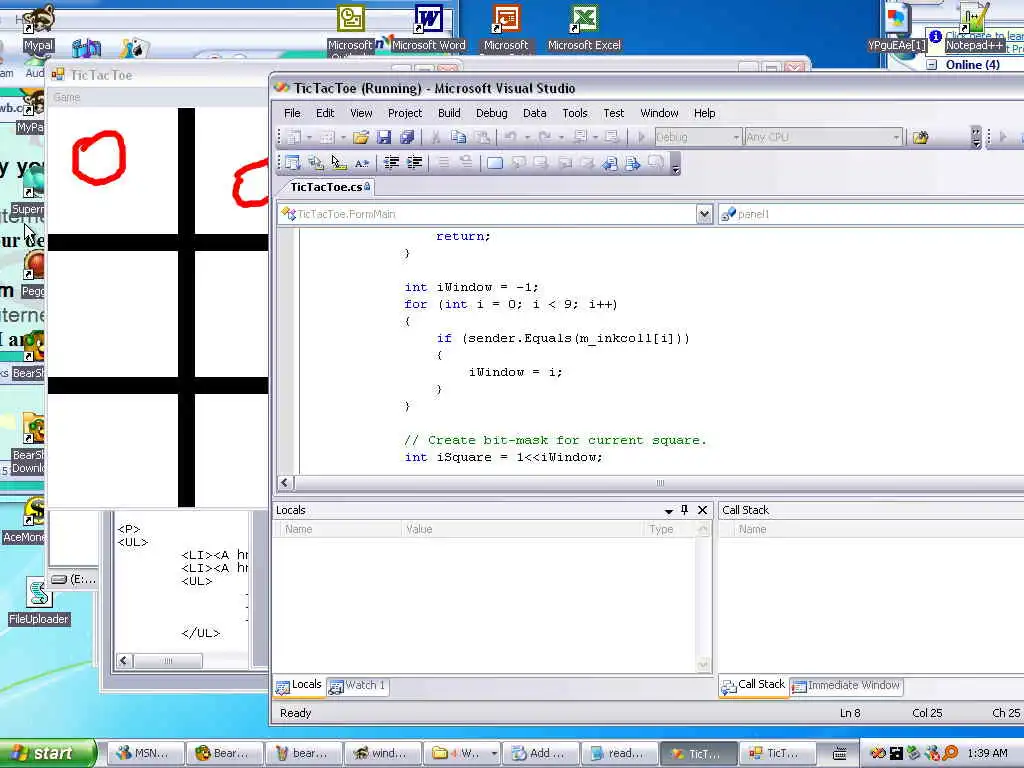The image size is (1024, 768).
Task: Collapse the Online (4) contacts group
Action: (932, 65)
